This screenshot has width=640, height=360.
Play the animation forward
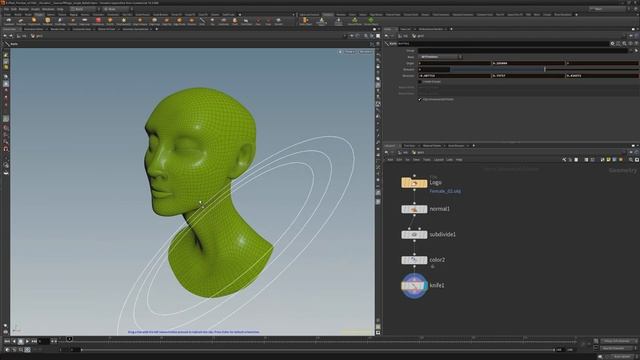pos(27,341)
